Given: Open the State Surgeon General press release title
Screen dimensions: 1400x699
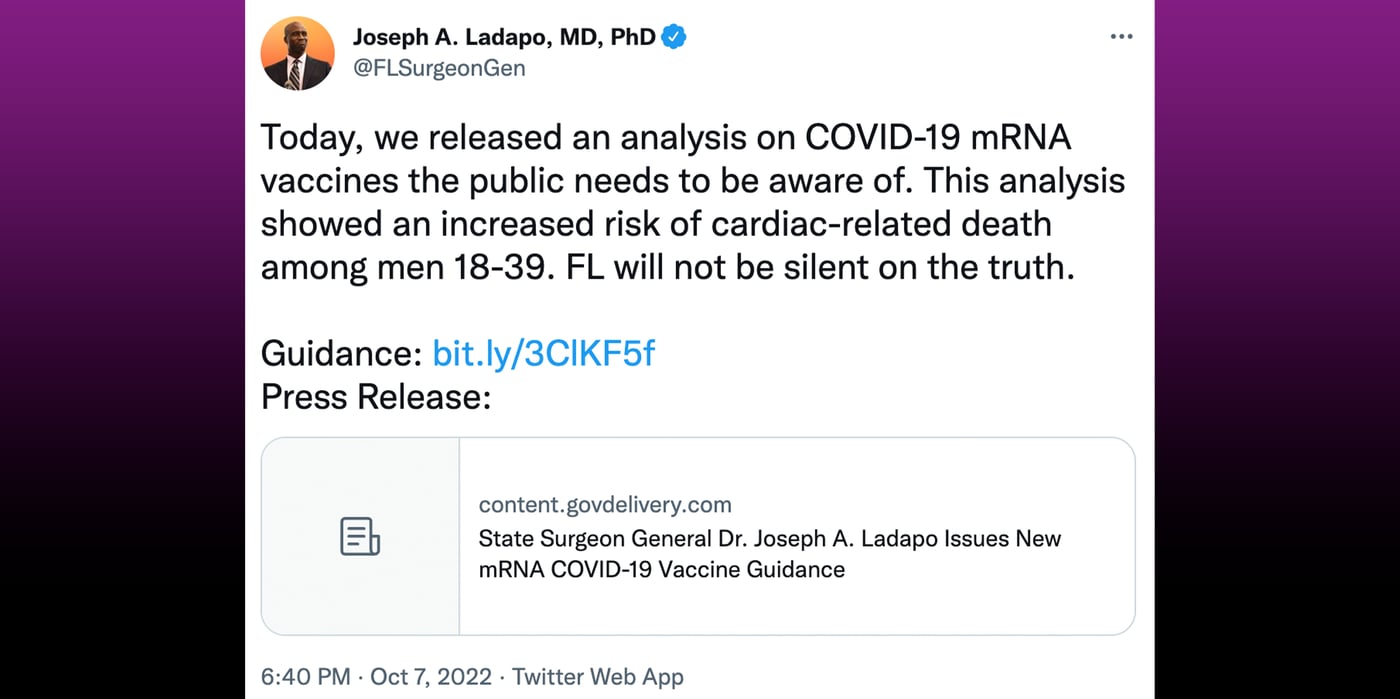Looking at the screenshot, I should pos(770,538).
